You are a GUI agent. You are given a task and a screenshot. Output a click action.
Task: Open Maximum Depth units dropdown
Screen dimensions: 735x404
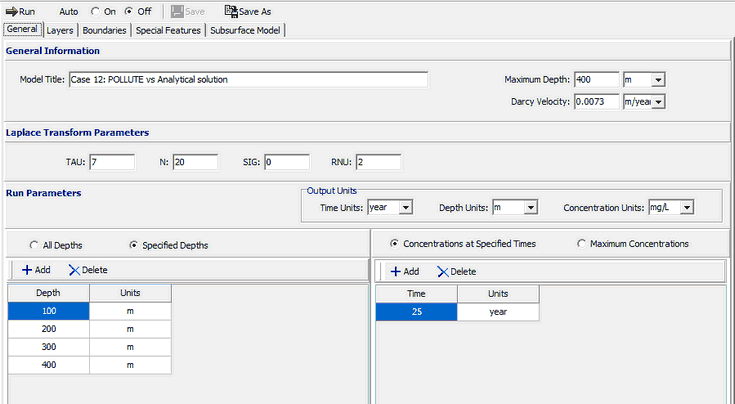pyautogui.click(x=658, y=80)
